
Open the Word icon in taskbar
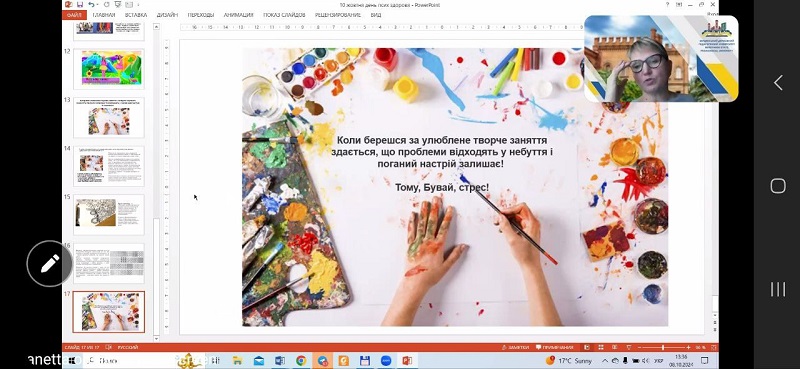click(280, 361)
